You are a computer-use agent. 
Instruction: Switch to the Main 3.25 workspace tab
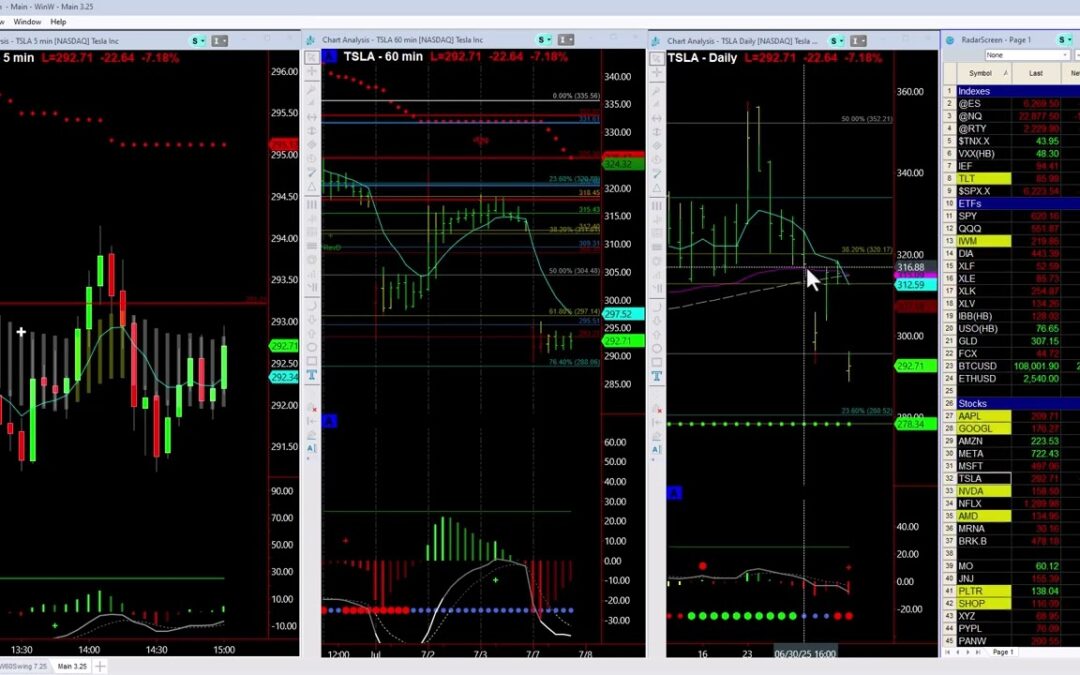72,666
